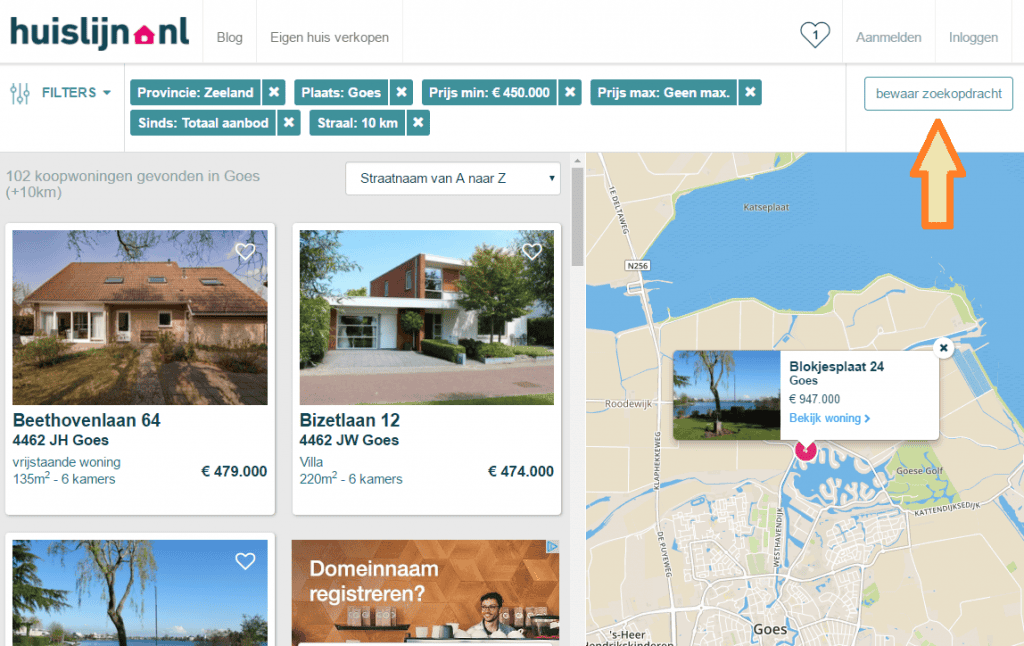Favorite the Beethovenlaan 64 listing

coord(245,251)
